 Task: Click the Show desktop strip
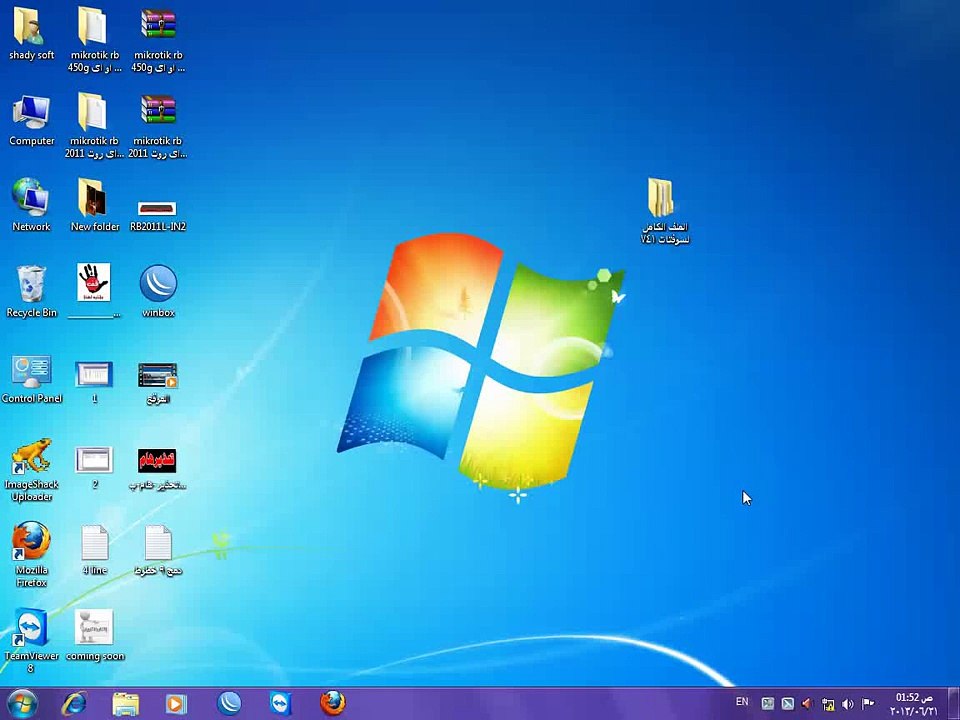(x=954, y=704)
